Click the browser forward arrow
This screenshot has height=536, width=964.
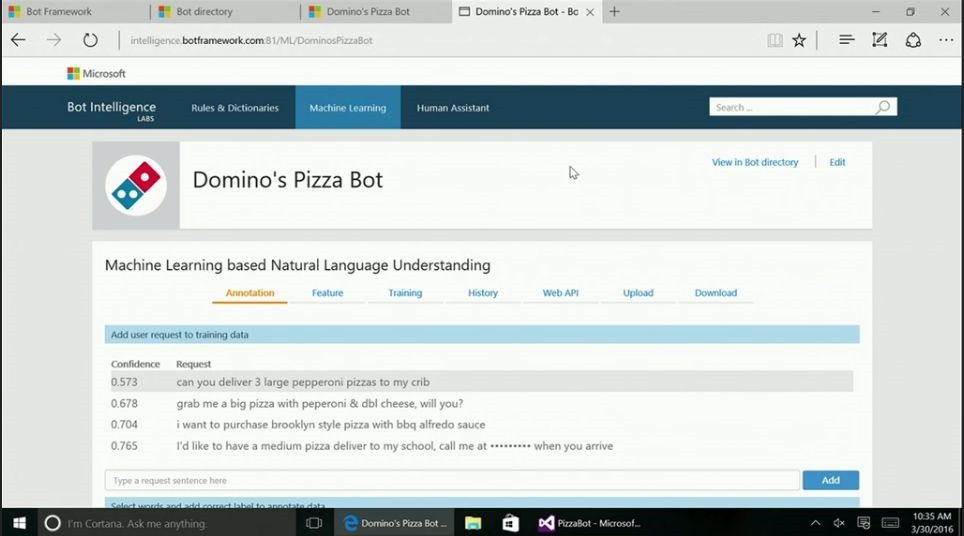click(x=54, y=41)
